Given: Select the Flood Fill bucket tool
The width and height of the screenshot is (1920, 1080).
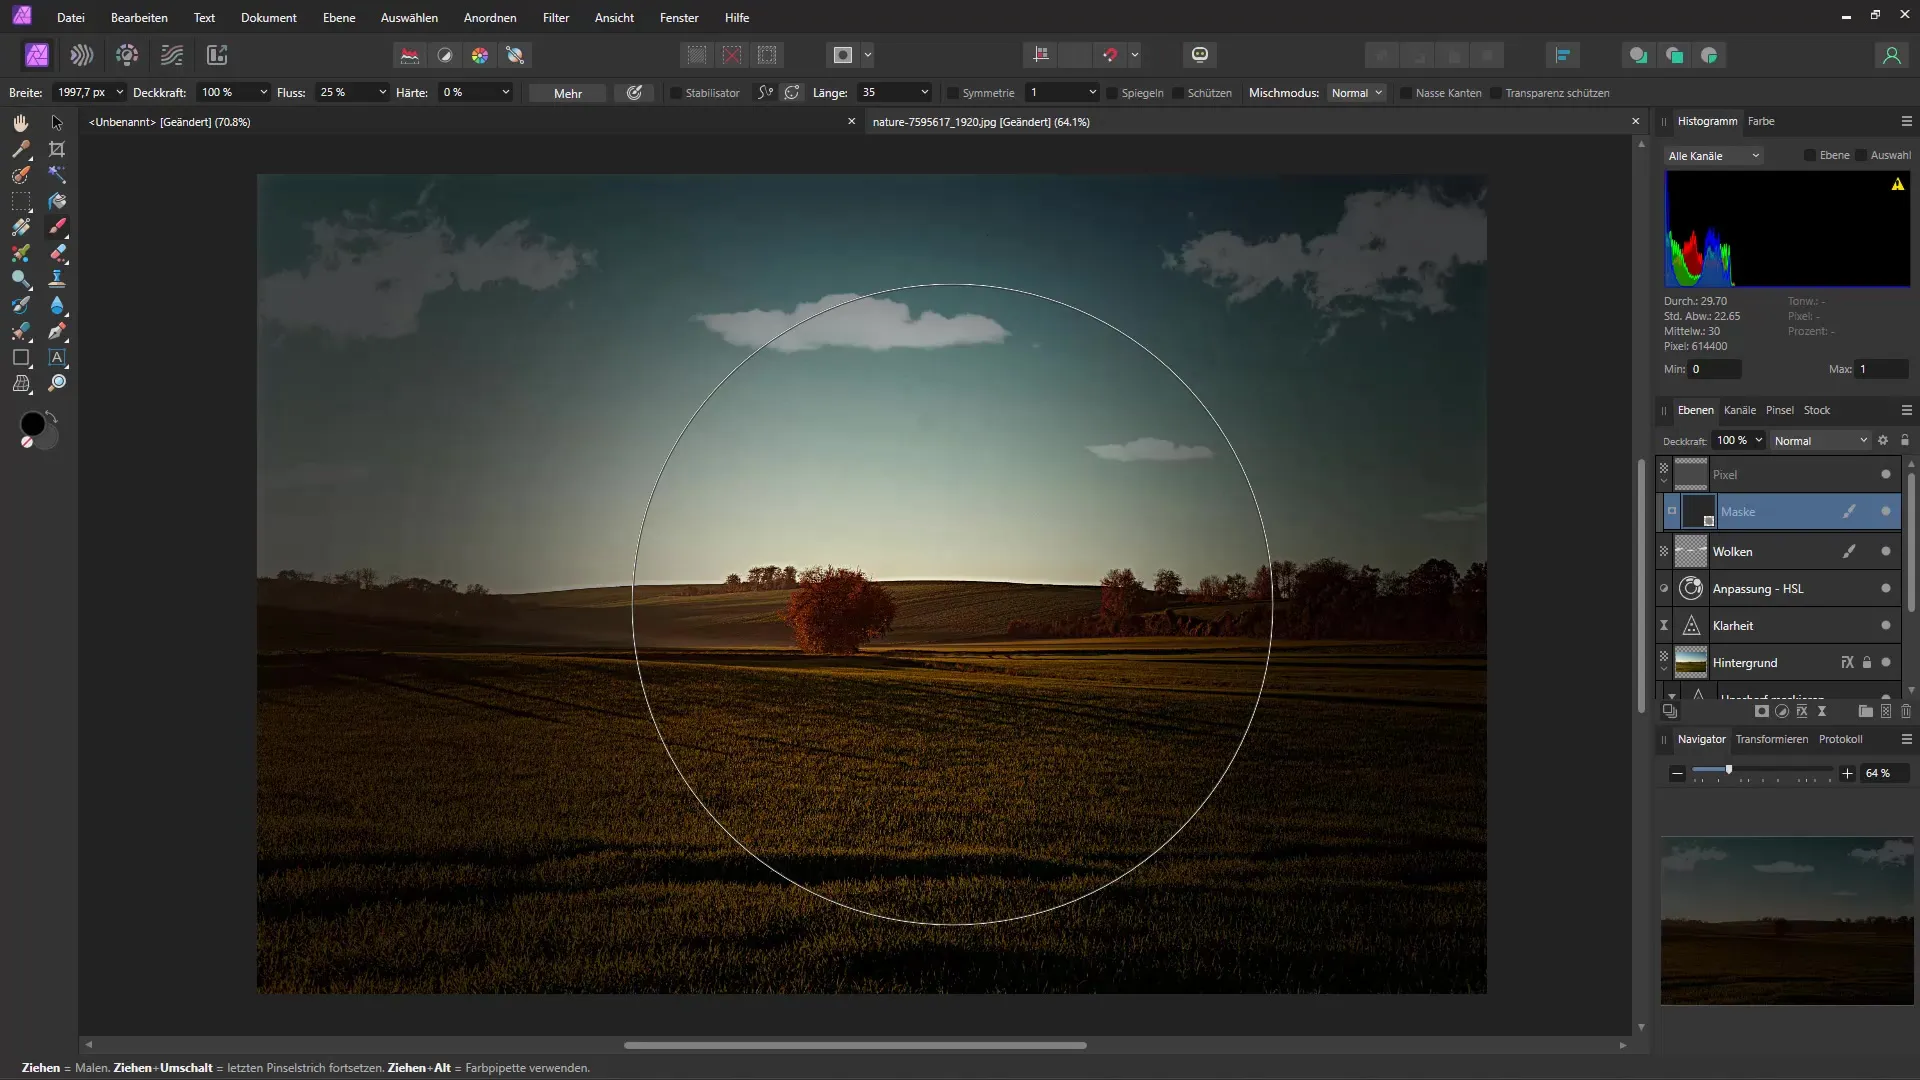Looking at the screenshot, I should 57,201.
